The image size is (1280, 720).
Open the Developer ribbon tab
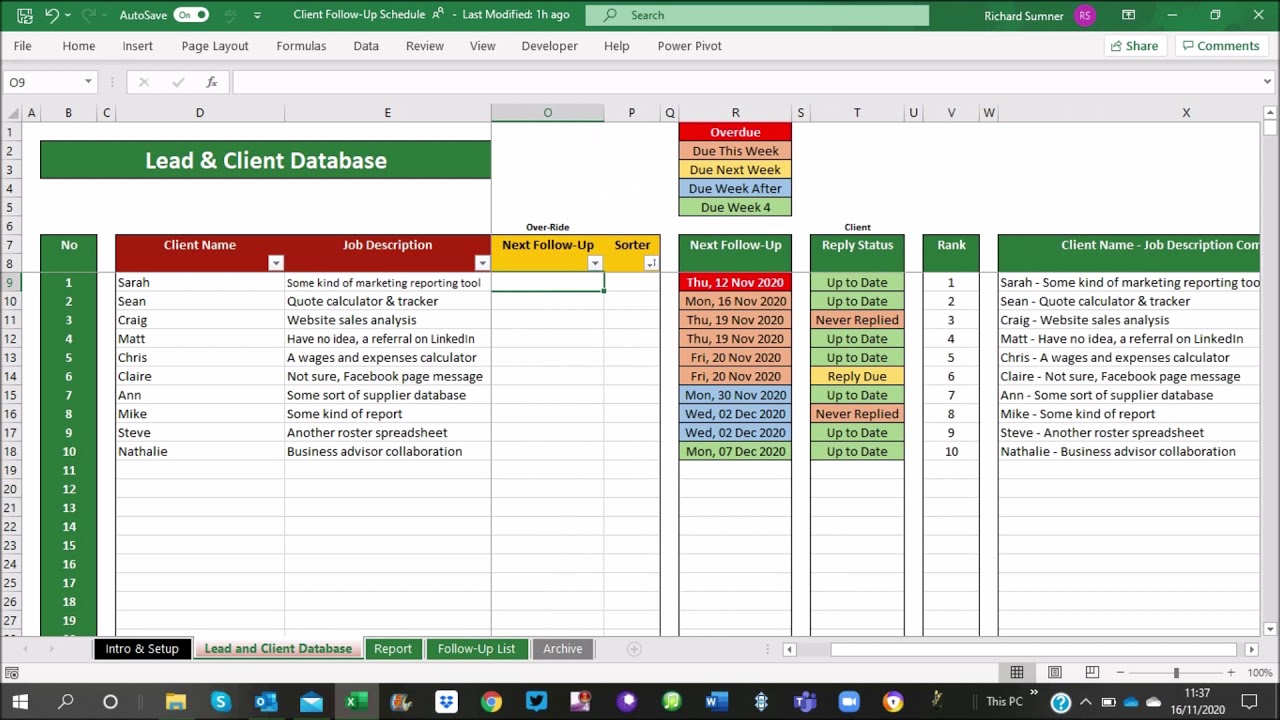click(x=549, y=46)
